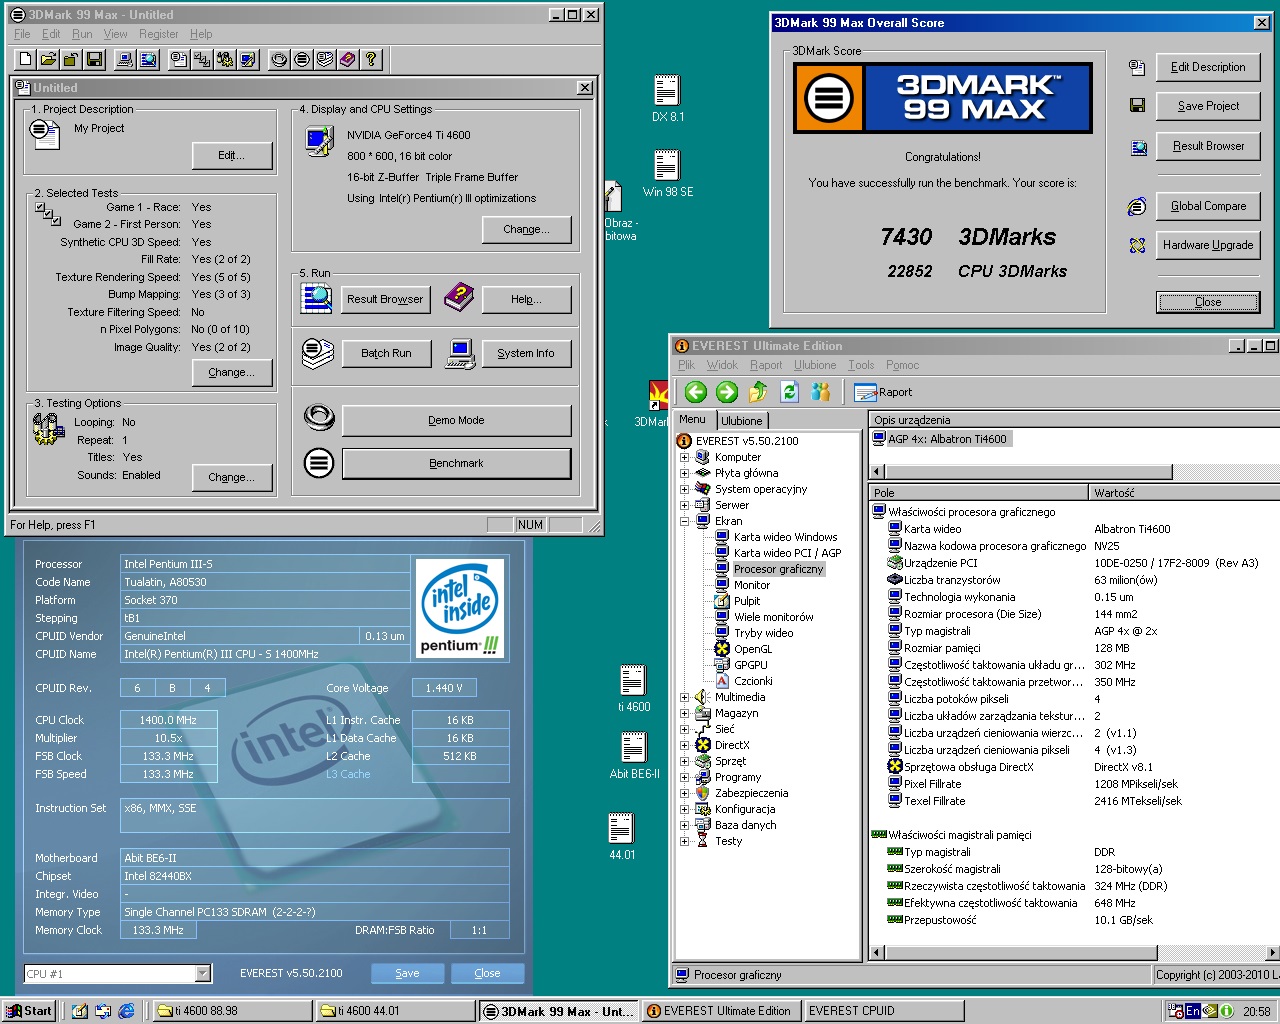Go forward with EVEREST green right arrow

click(x=727, y=392)
